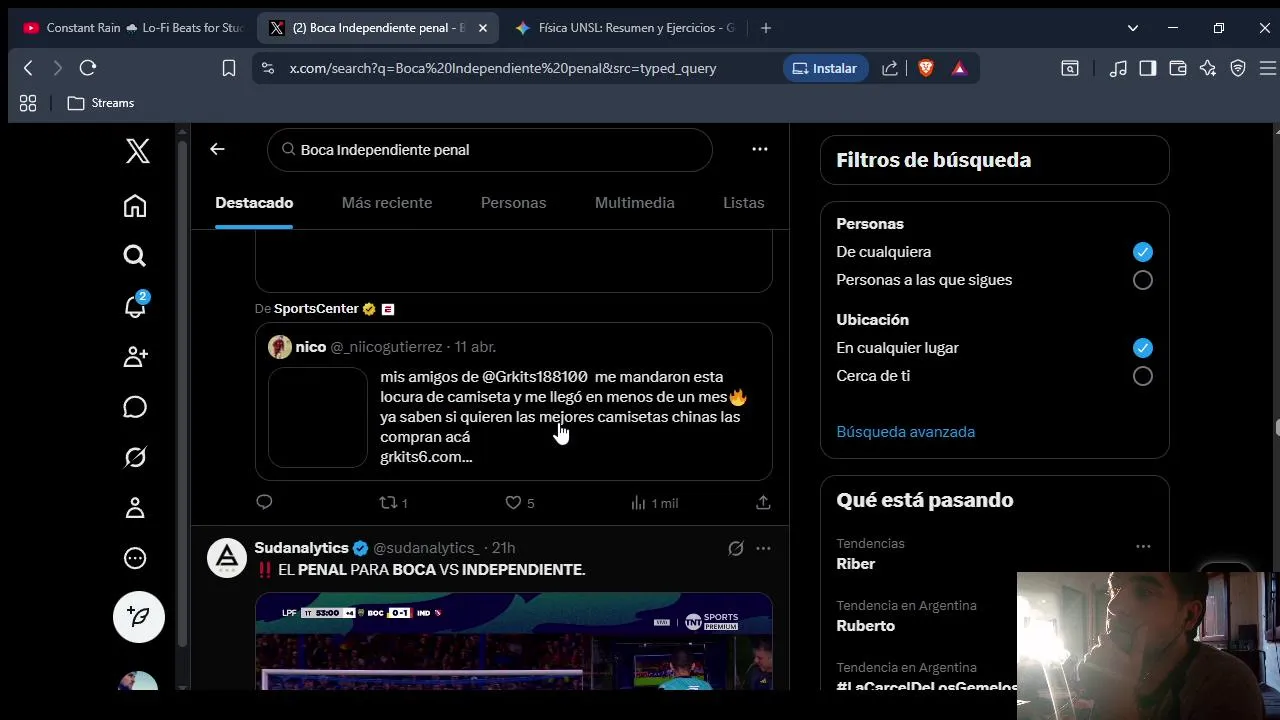Open Brave Leo AI sparkle icon
1280x720 pixels.
(1208, 68)
